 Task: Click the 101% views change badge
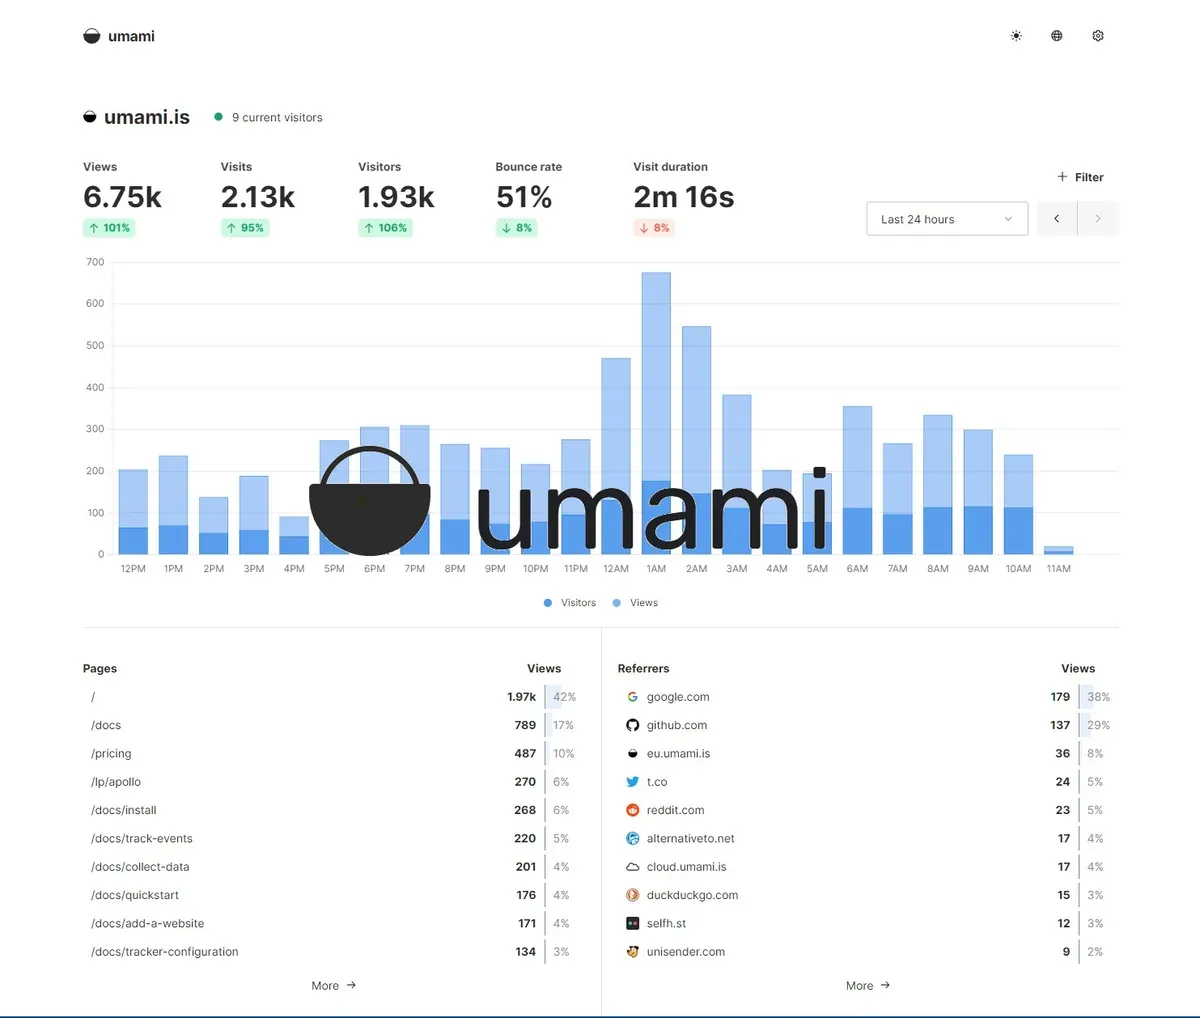[109, 228]
